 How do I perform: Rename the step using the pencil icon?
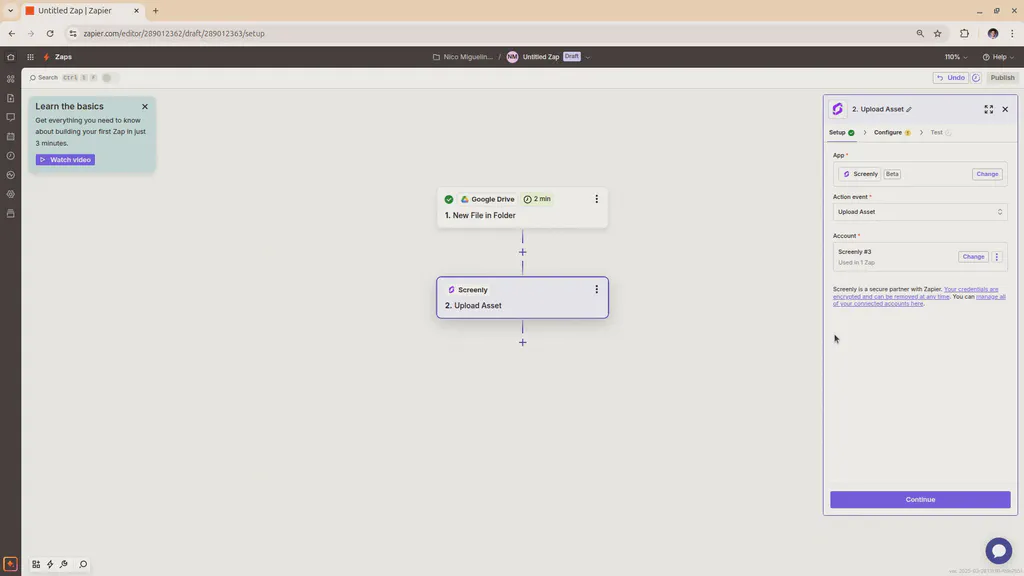tap(909, 109)
